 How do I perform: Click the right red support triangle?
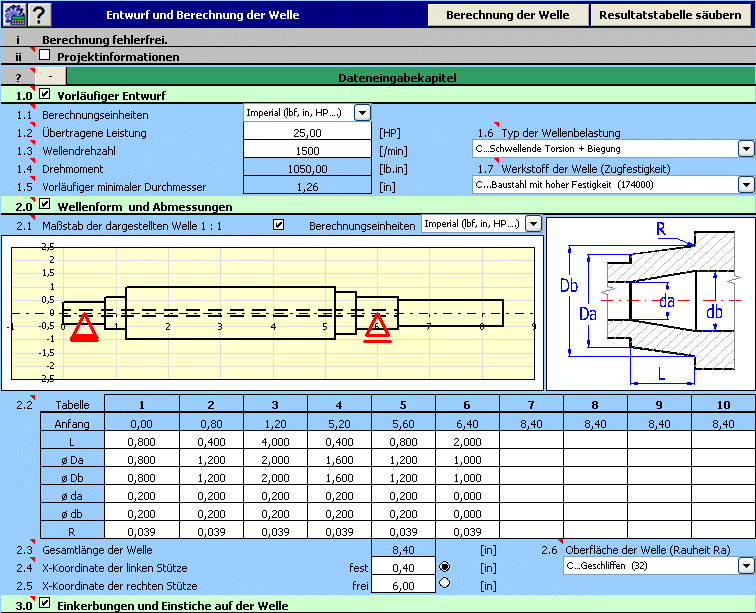click(x=378, y=327)
